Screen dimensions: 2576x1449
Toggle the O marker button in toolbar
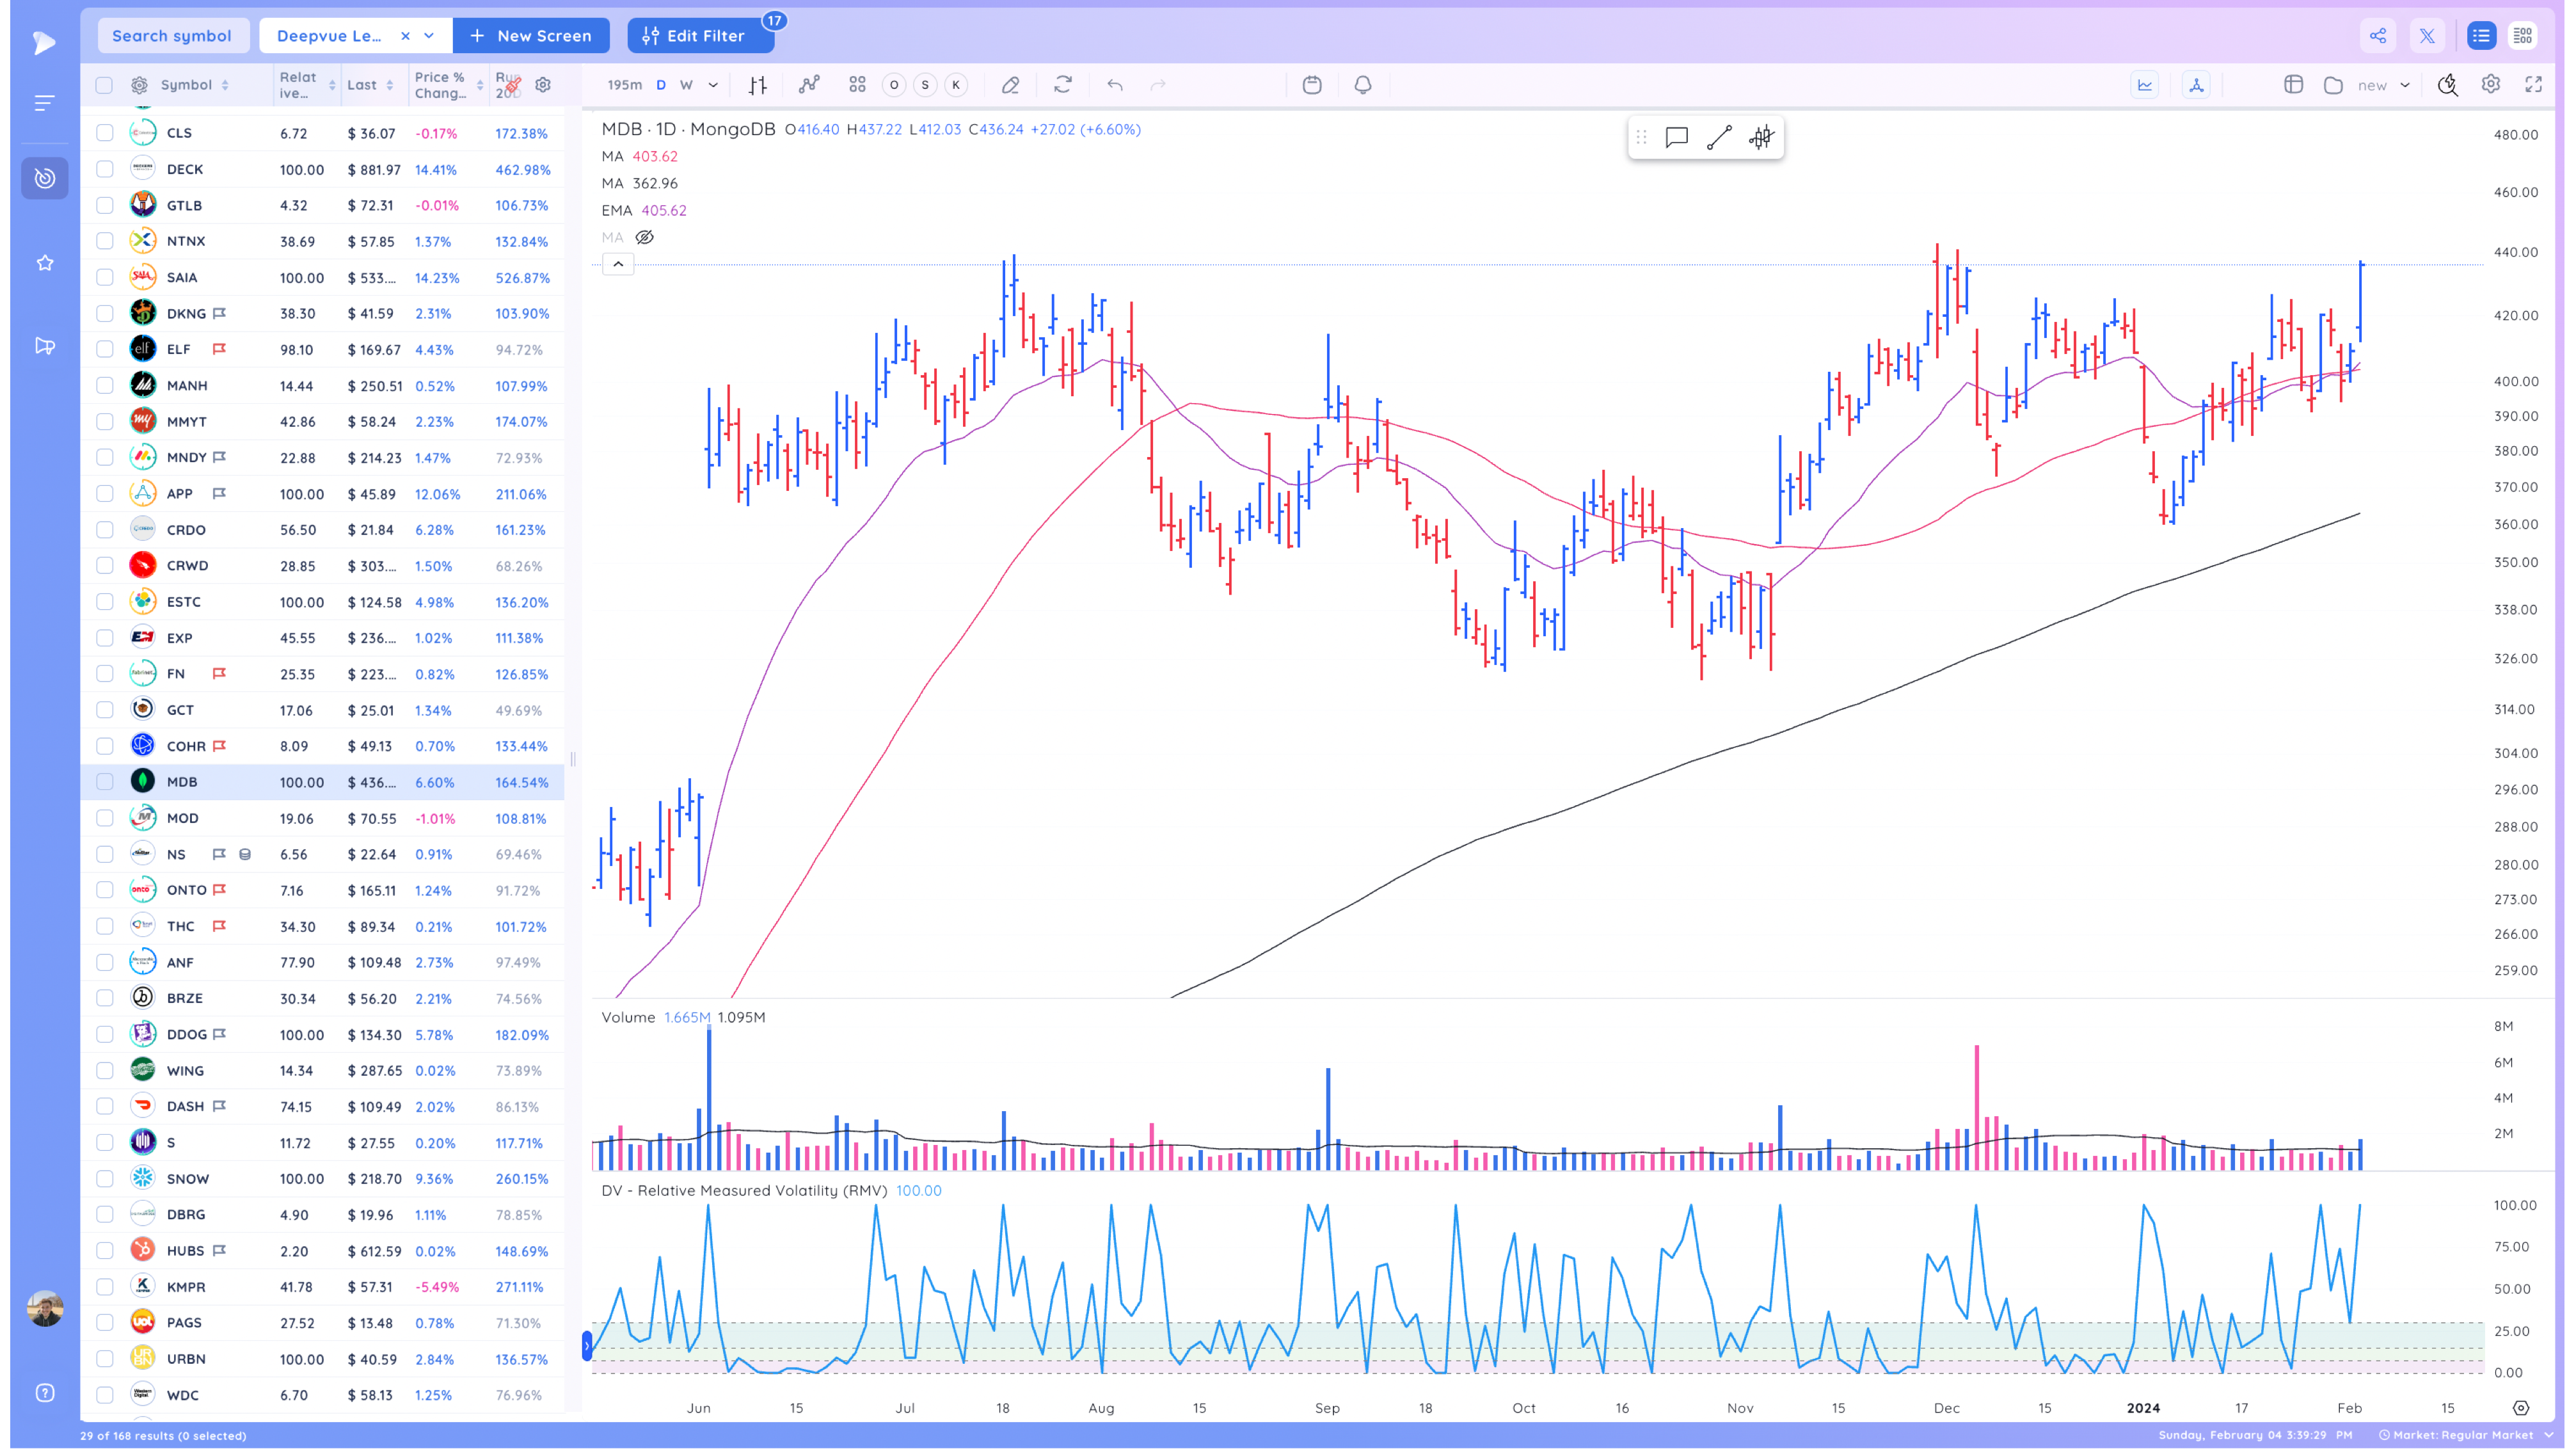894,85
